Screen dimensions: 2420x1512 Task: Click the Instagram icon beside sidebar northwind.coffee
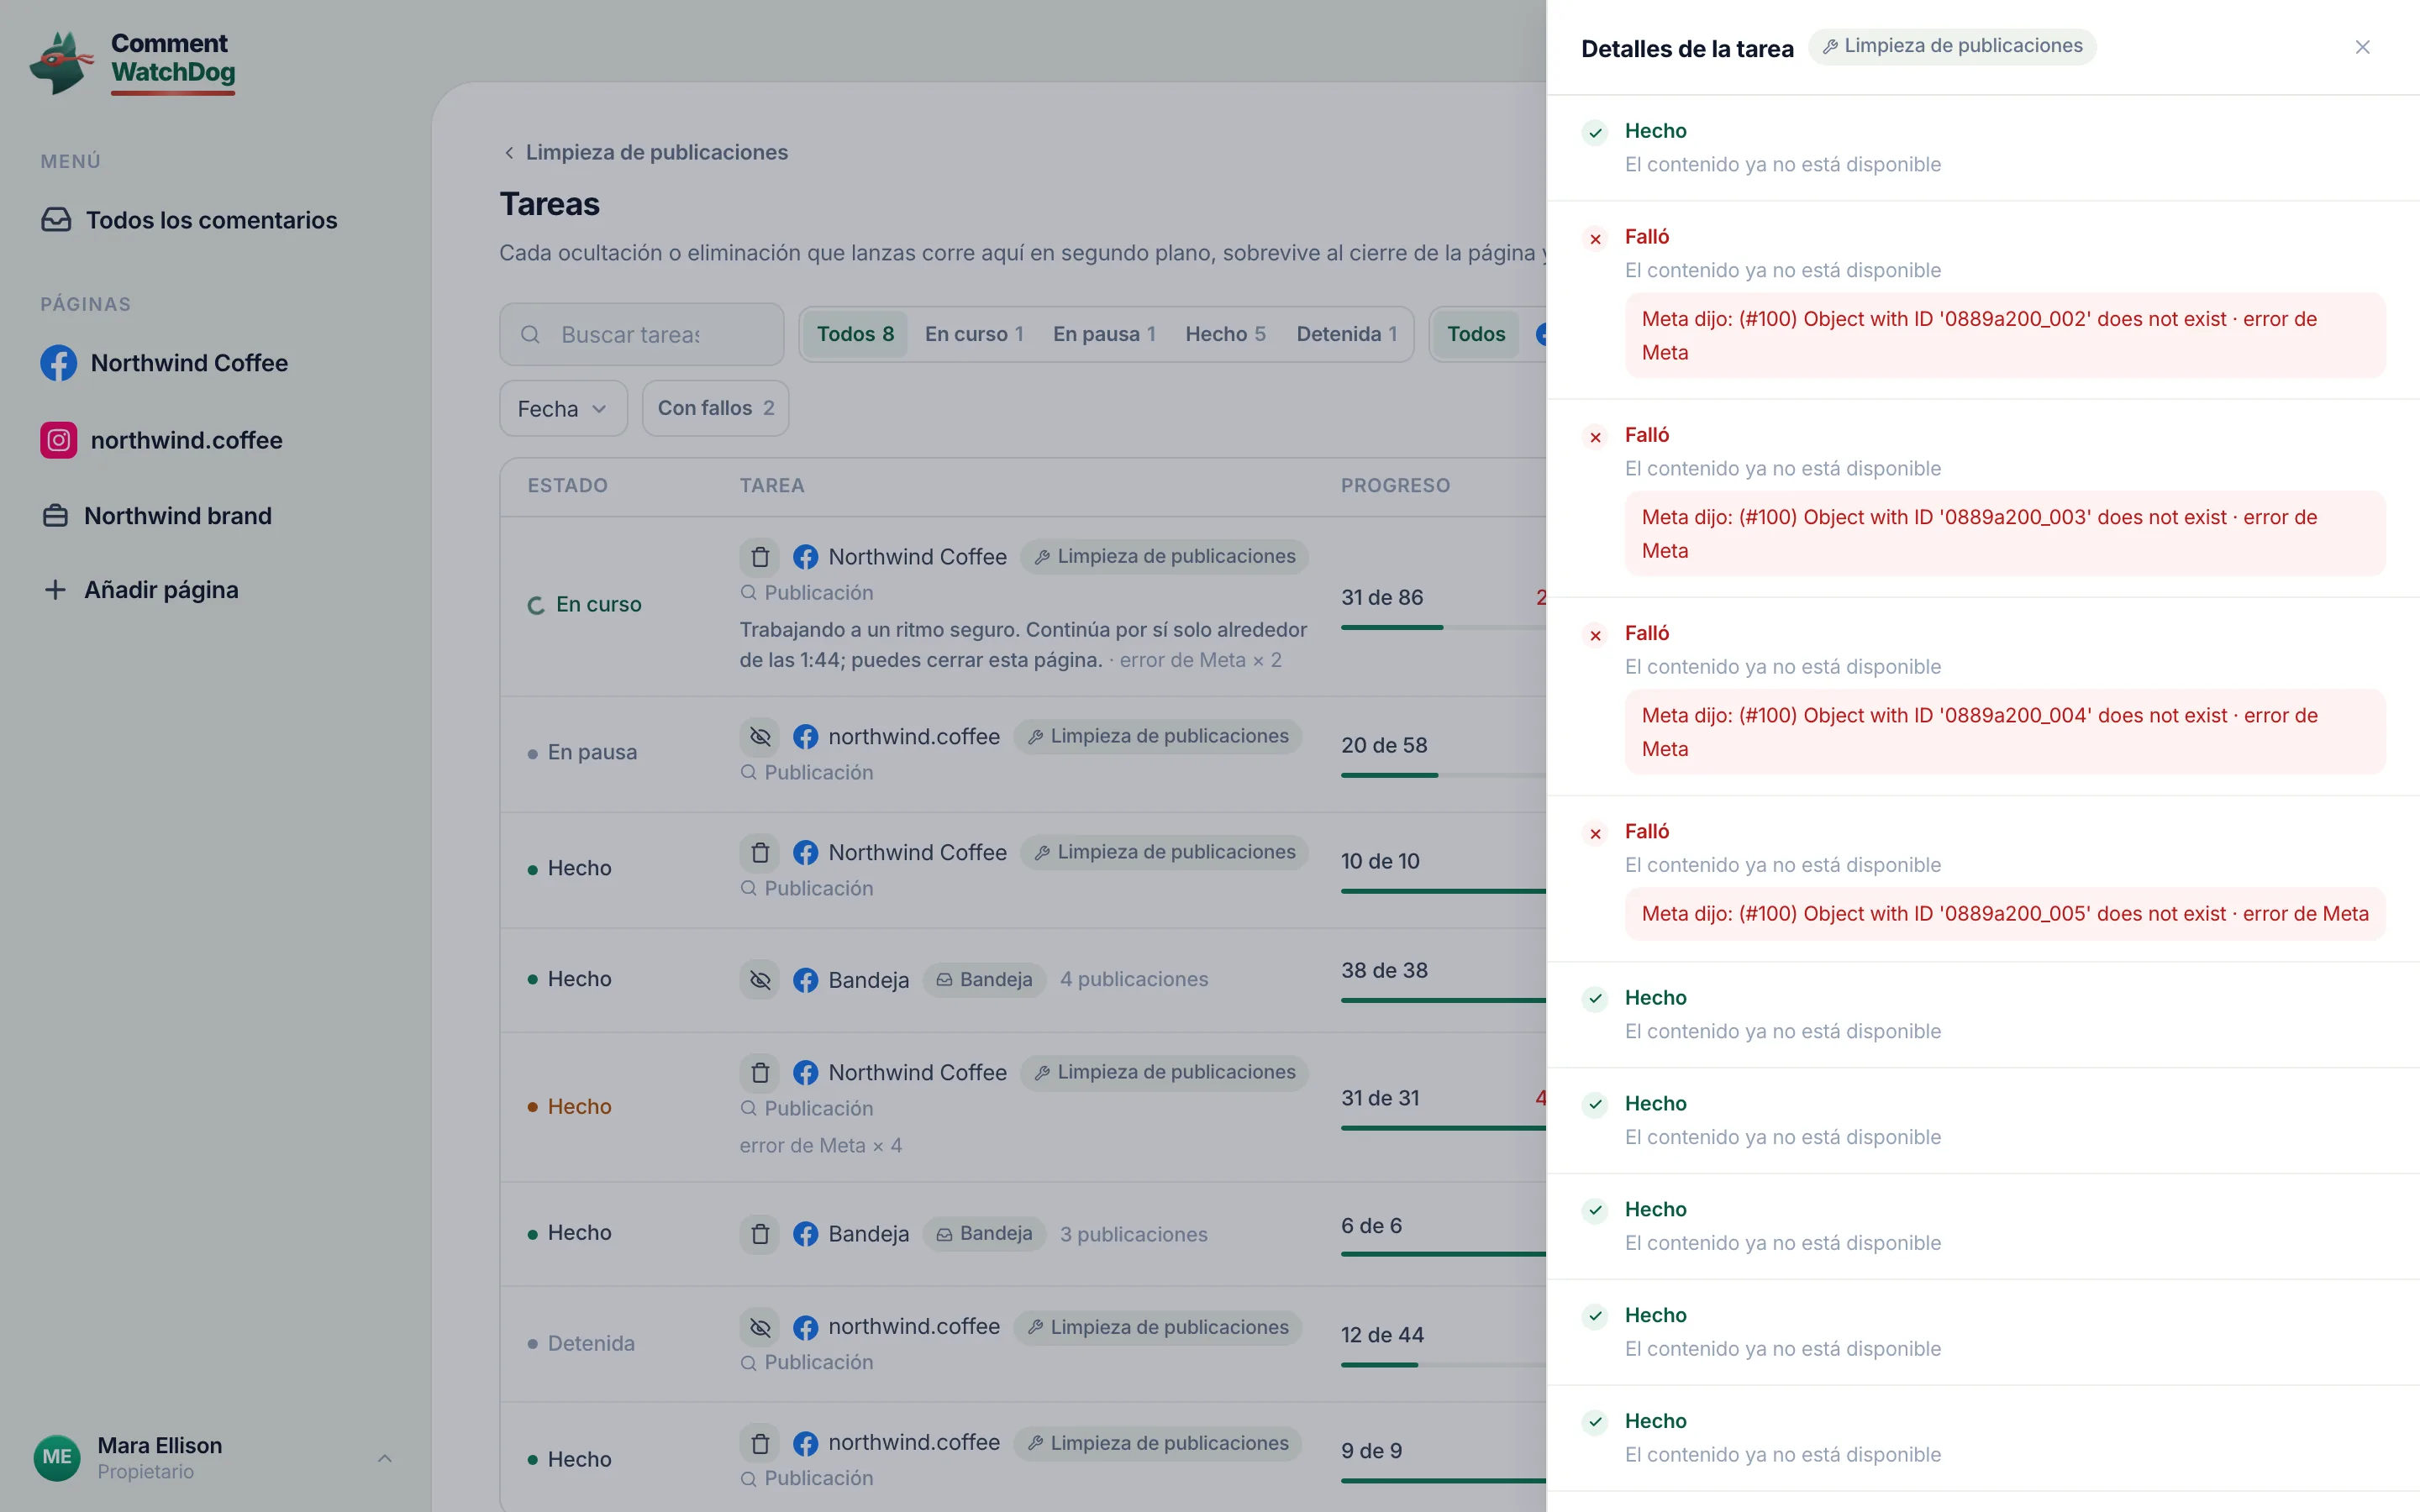click(58, 440)
